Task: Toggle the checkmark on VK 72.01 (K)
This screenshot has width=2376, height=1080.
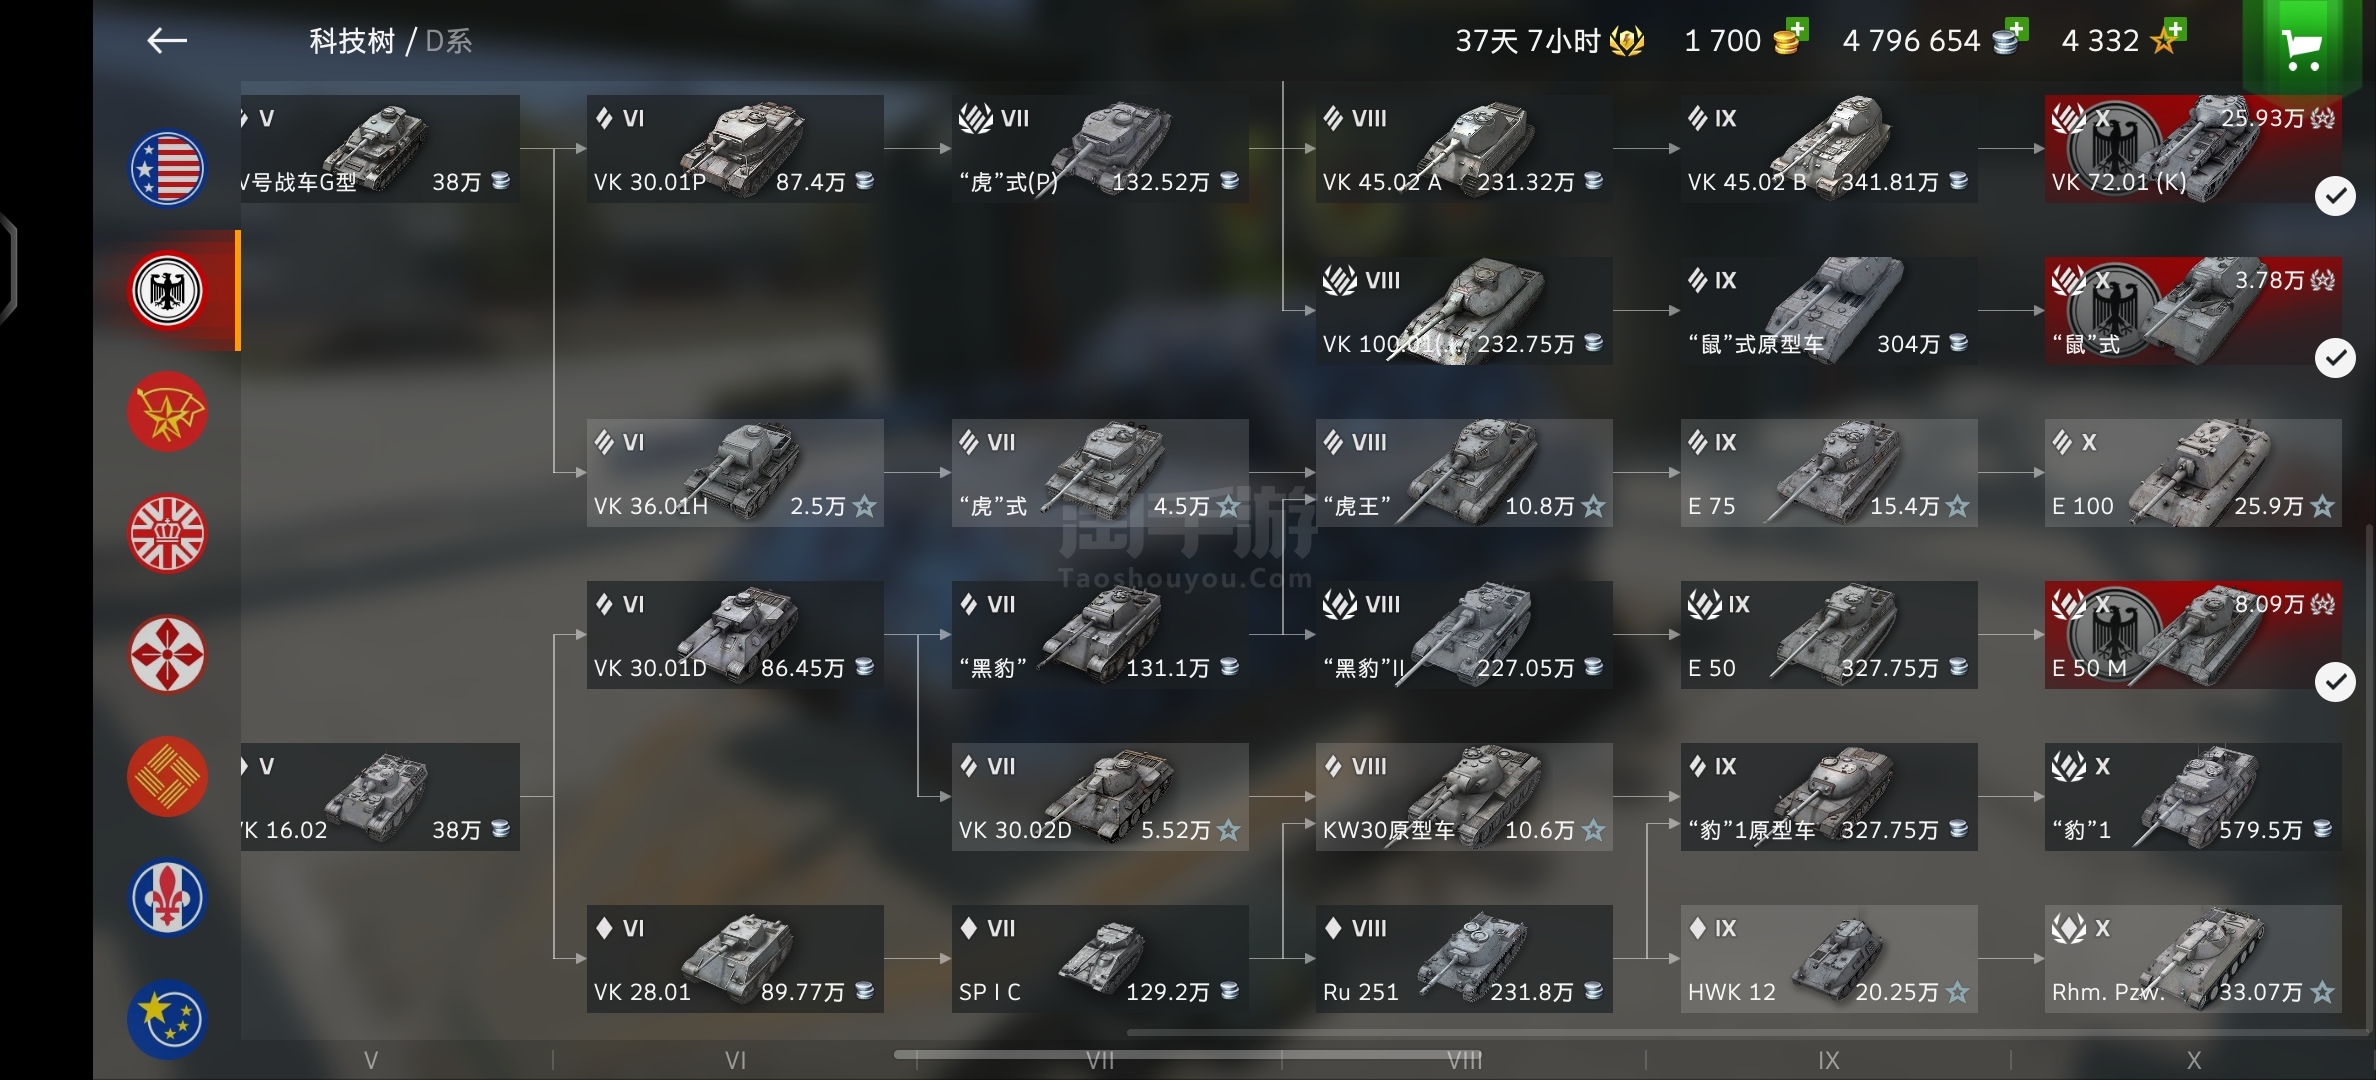Action: coord(2335,196)
